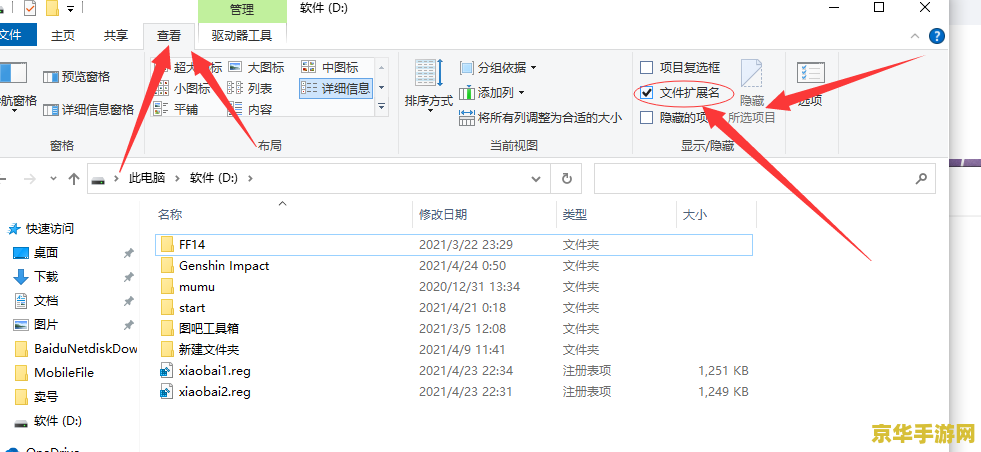Select 中图标 medium icons layout
The width and height of the screenshot is (981, 452).
tap(330, 68)
